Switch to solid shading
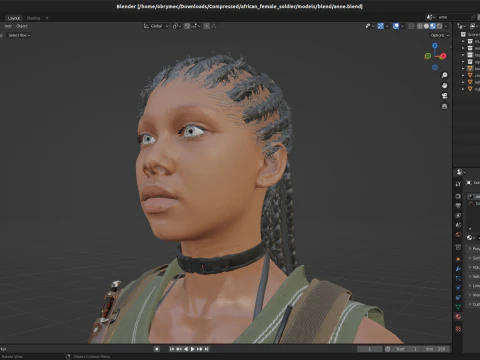Viewport: 480px width, 360px height. [426, 26]
